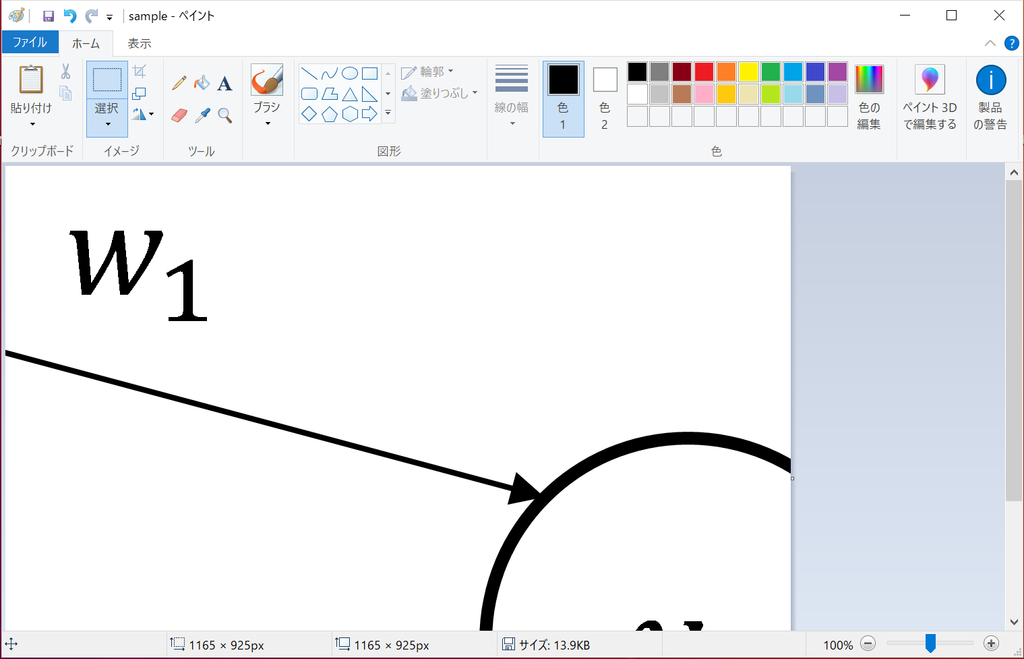Switch to the View (表示) tab
The height and width of the screenshot is (659, 1024).
click(x=139, y=43)
